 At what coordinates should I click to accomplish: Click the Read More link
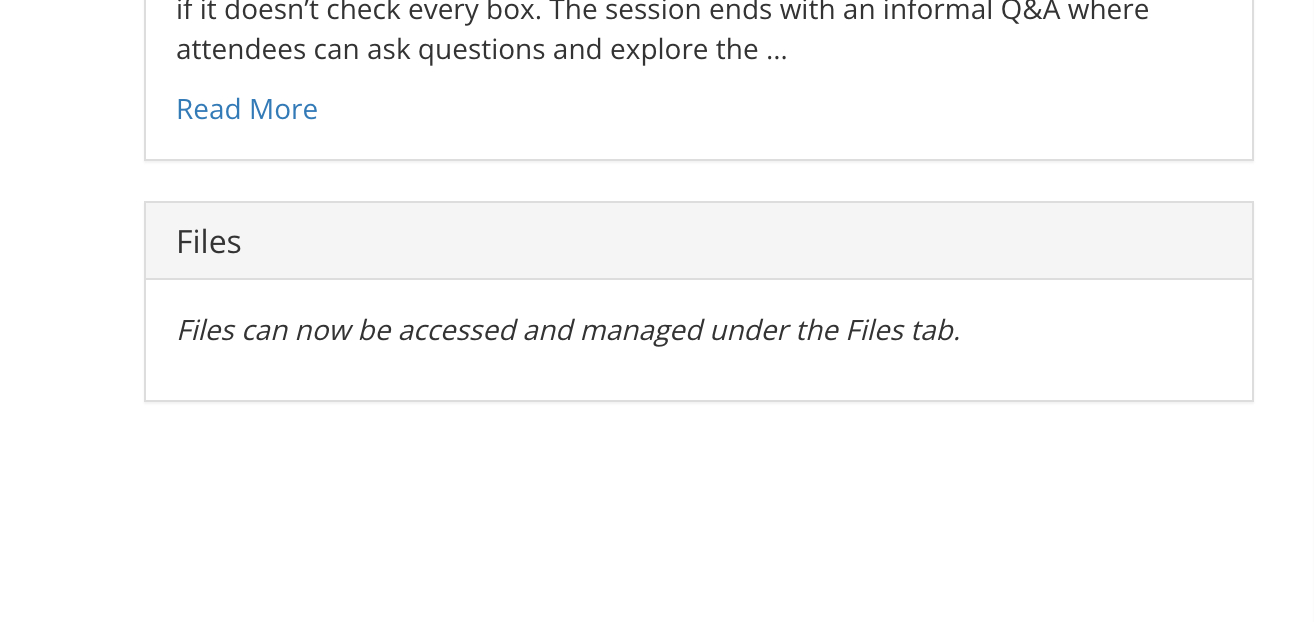(246, 109)
